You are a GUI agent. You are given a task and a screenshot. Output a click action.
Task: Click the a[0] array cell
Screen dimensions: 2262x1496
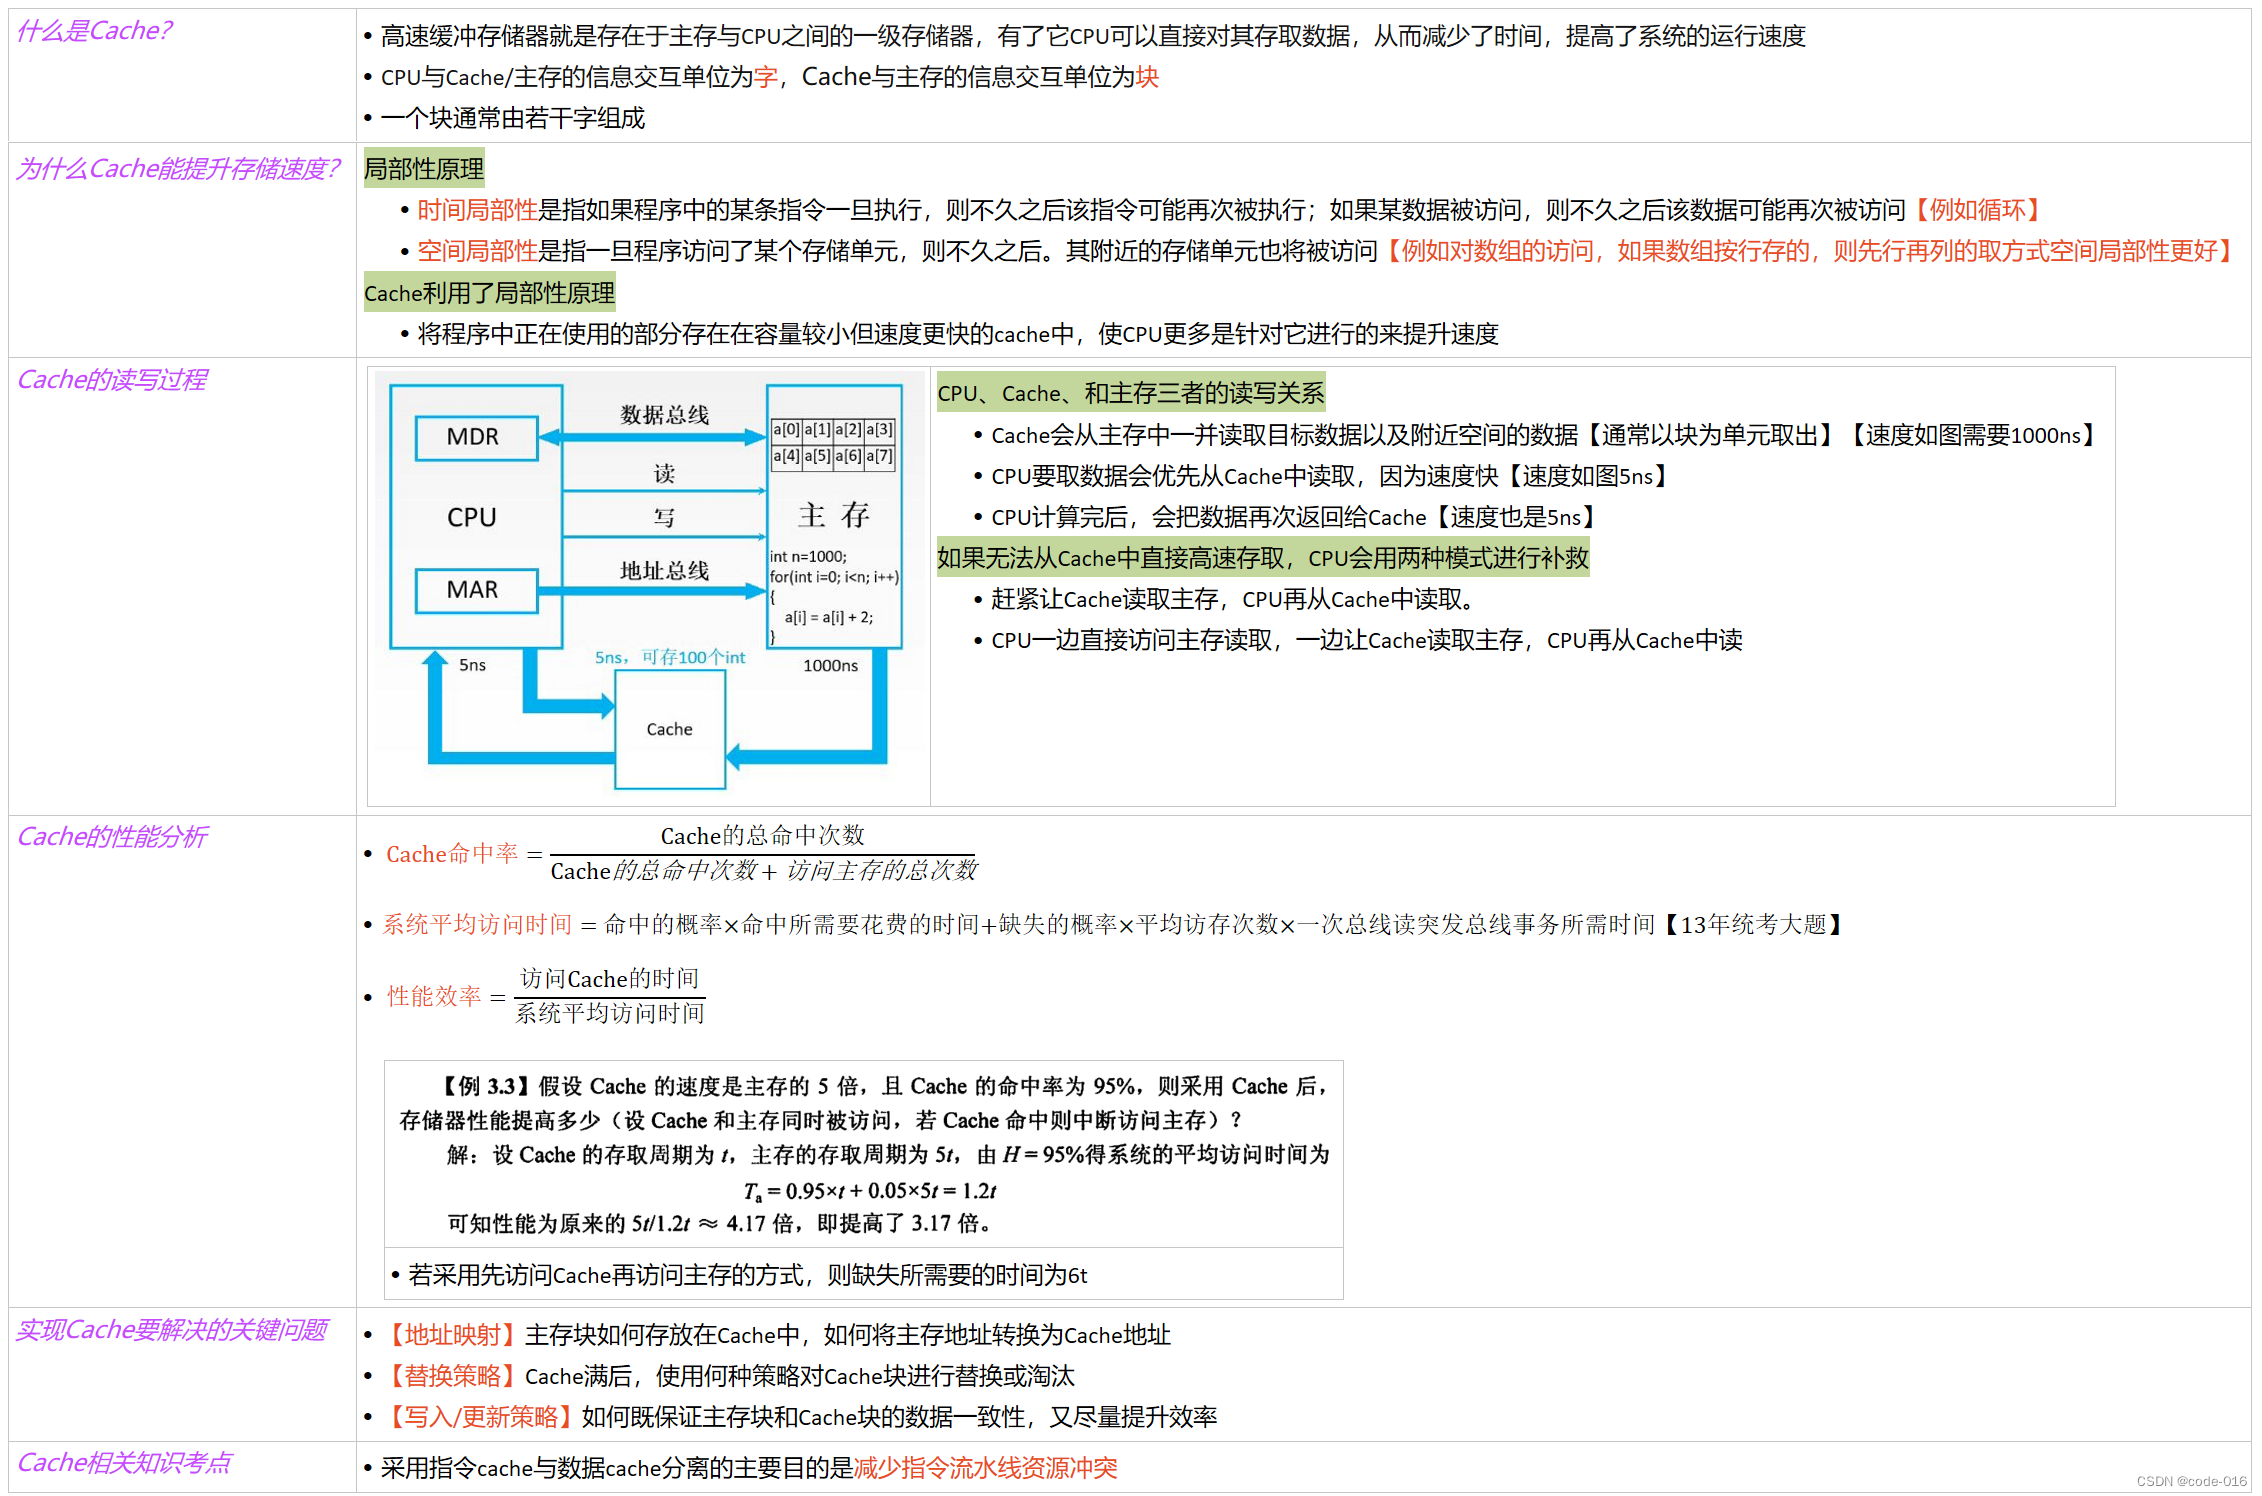pos(786,430)
